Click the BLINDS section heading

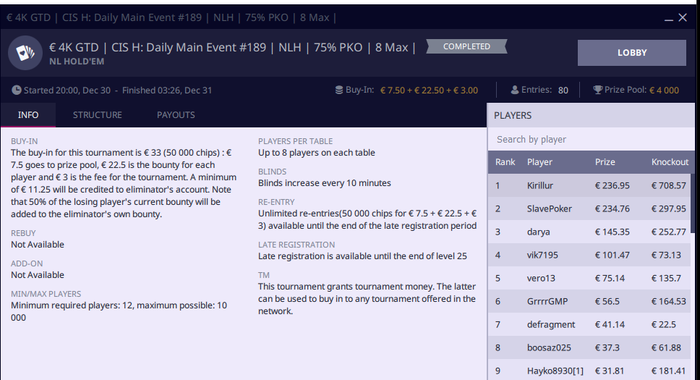[x=272, y=171]
